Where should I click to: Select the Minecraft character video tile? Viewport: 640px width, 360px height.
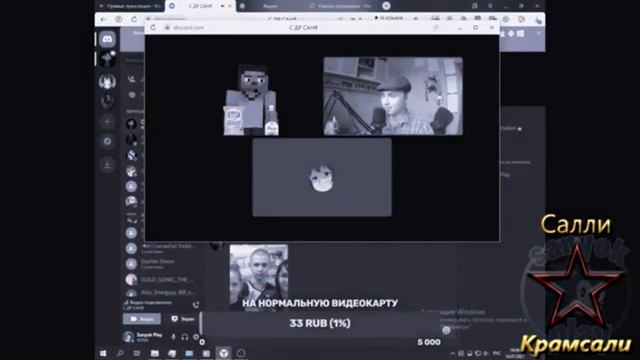tap(251, 99)
